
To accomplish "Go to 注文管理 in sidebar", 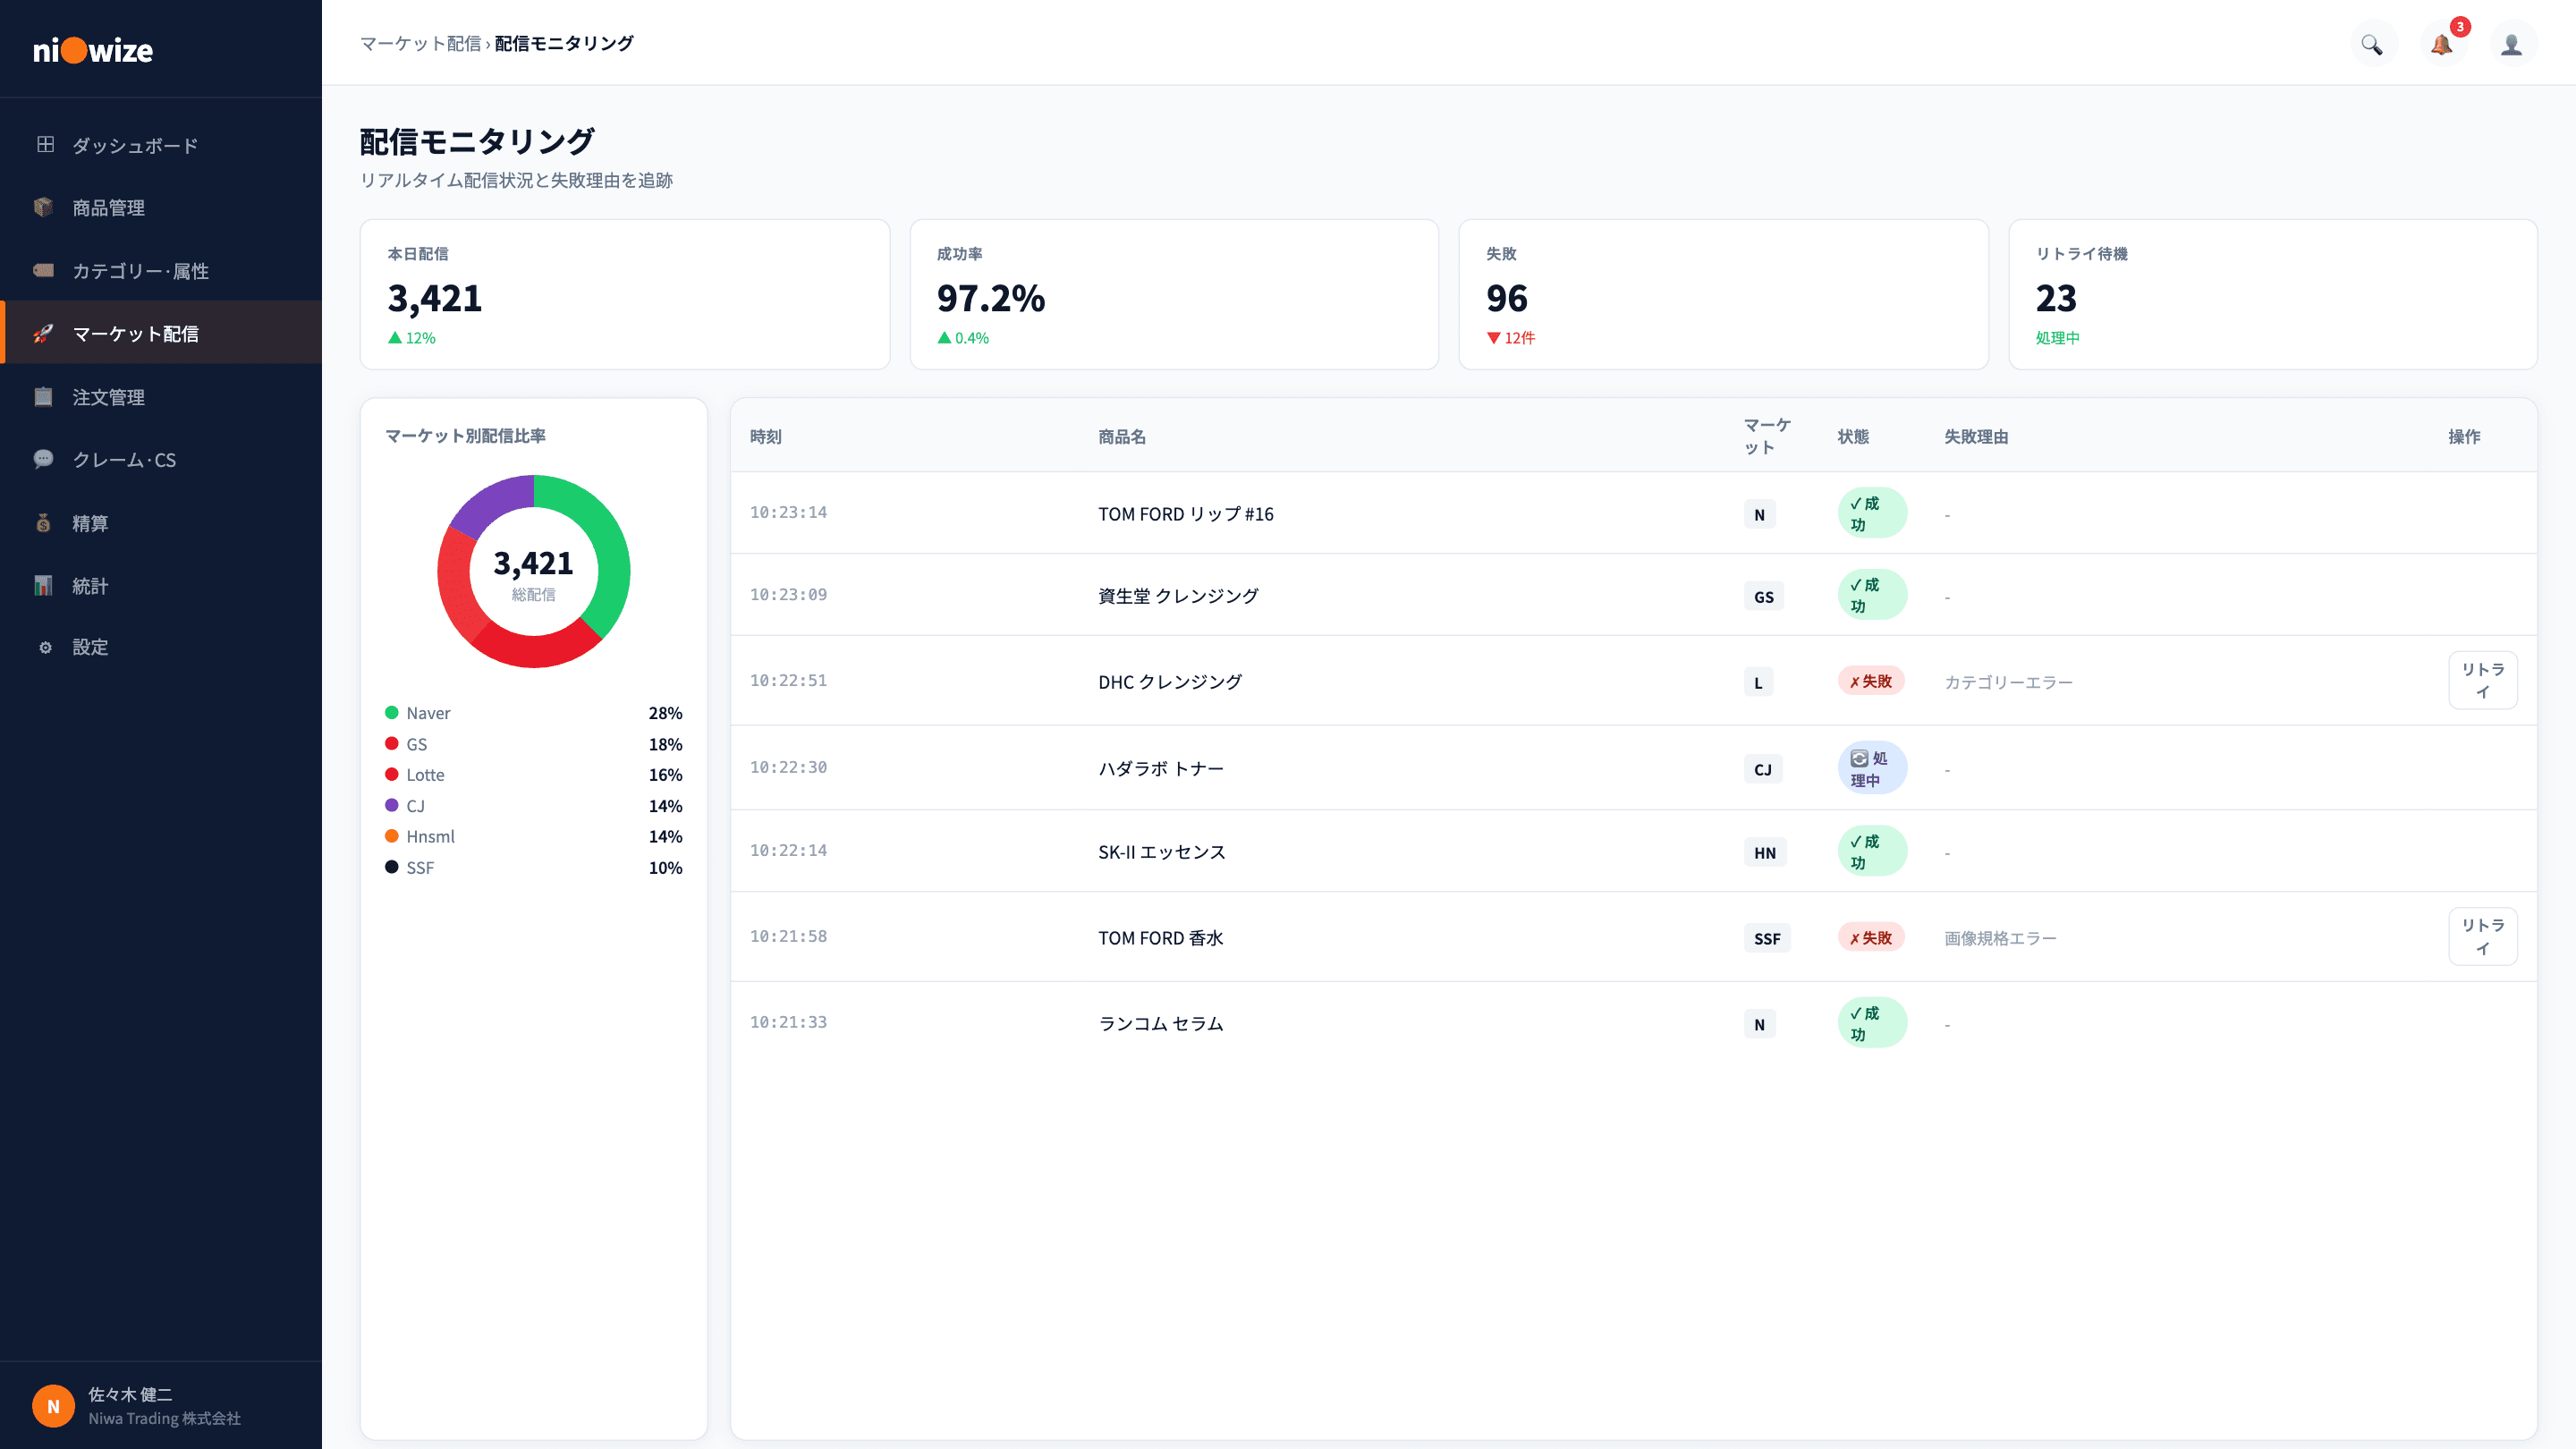I will point(162,397).
